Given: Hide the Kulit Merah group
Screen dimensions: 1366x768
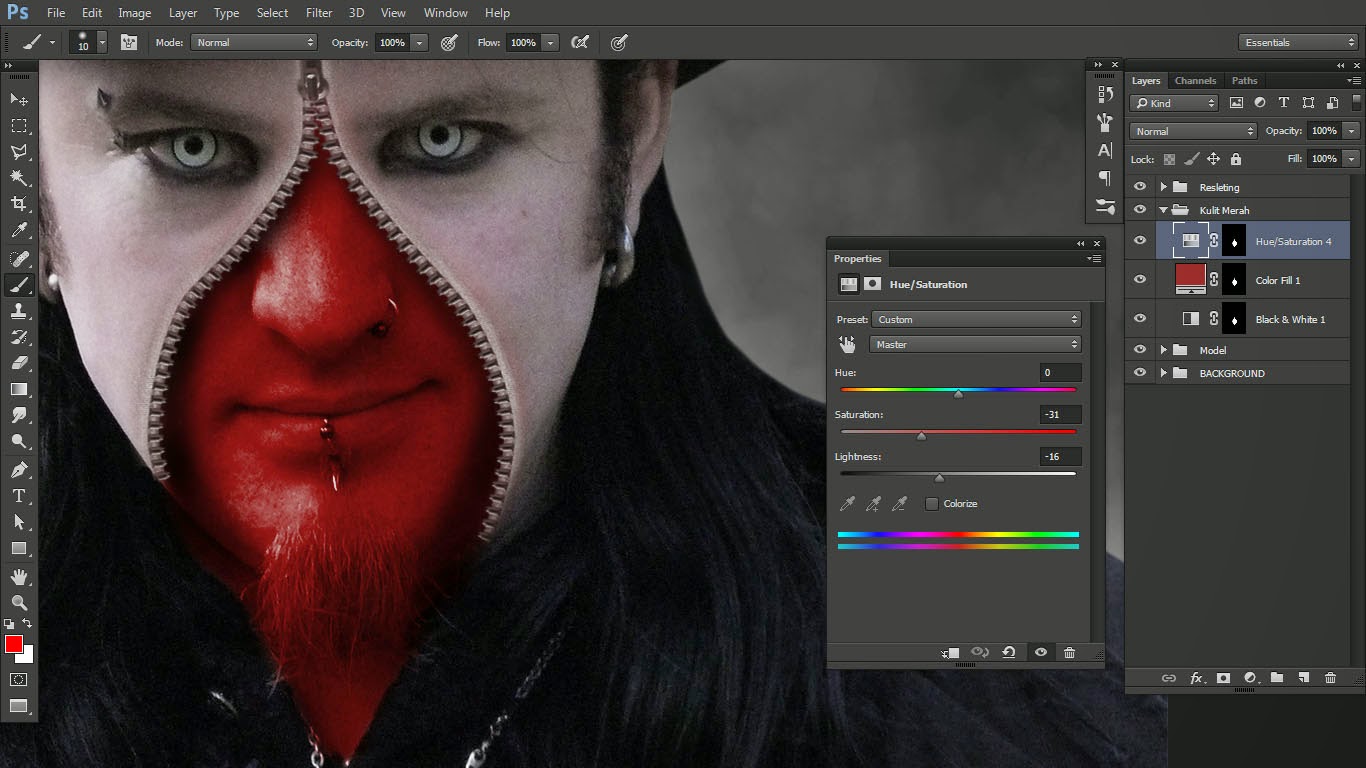Looking at the screenshot, I should (1139, 210).
